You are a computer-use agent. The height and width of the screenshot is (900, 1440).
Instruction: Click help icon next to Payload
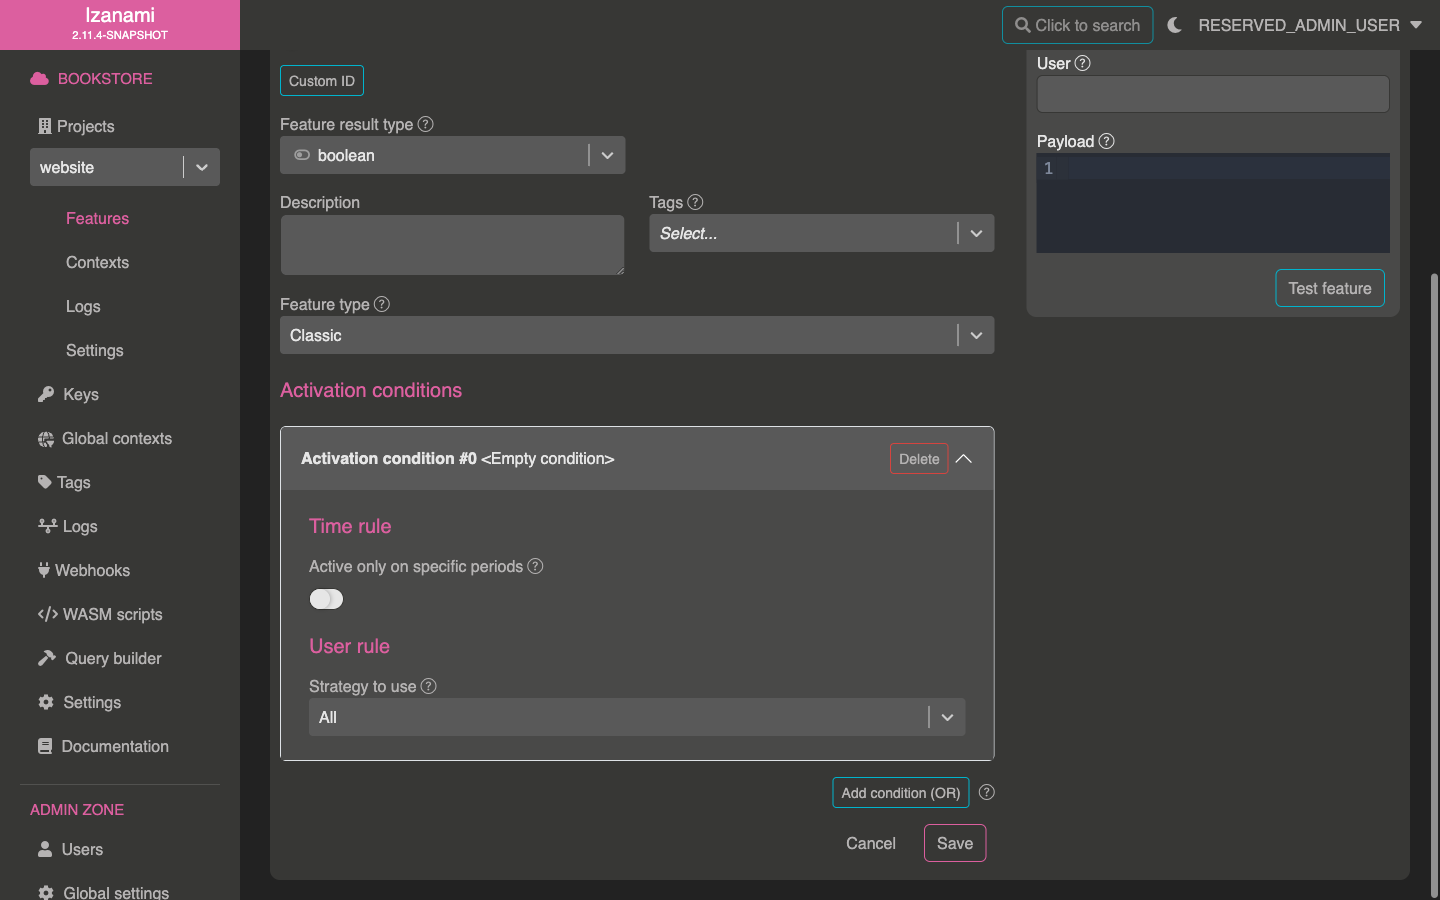pos(1106,141)
